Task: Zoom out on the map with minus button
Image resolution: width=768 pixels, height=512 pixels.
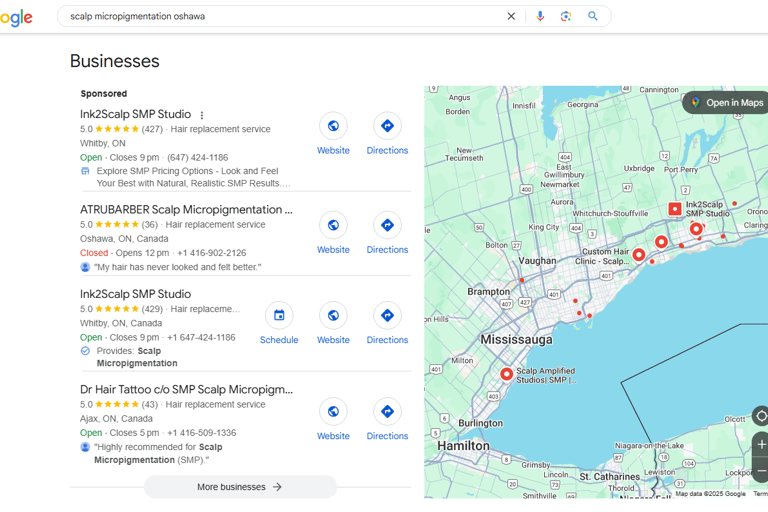Action: pyautogui.click(x=761, y=470)
